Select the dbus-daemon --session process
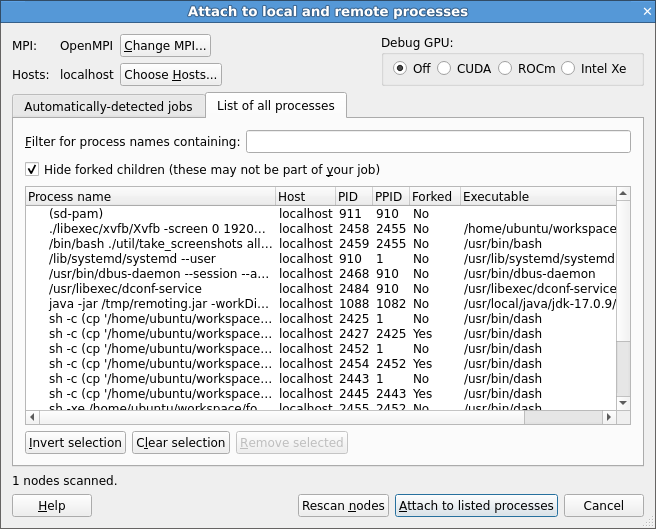Screen dimensions: 656x529 (321, 274)
